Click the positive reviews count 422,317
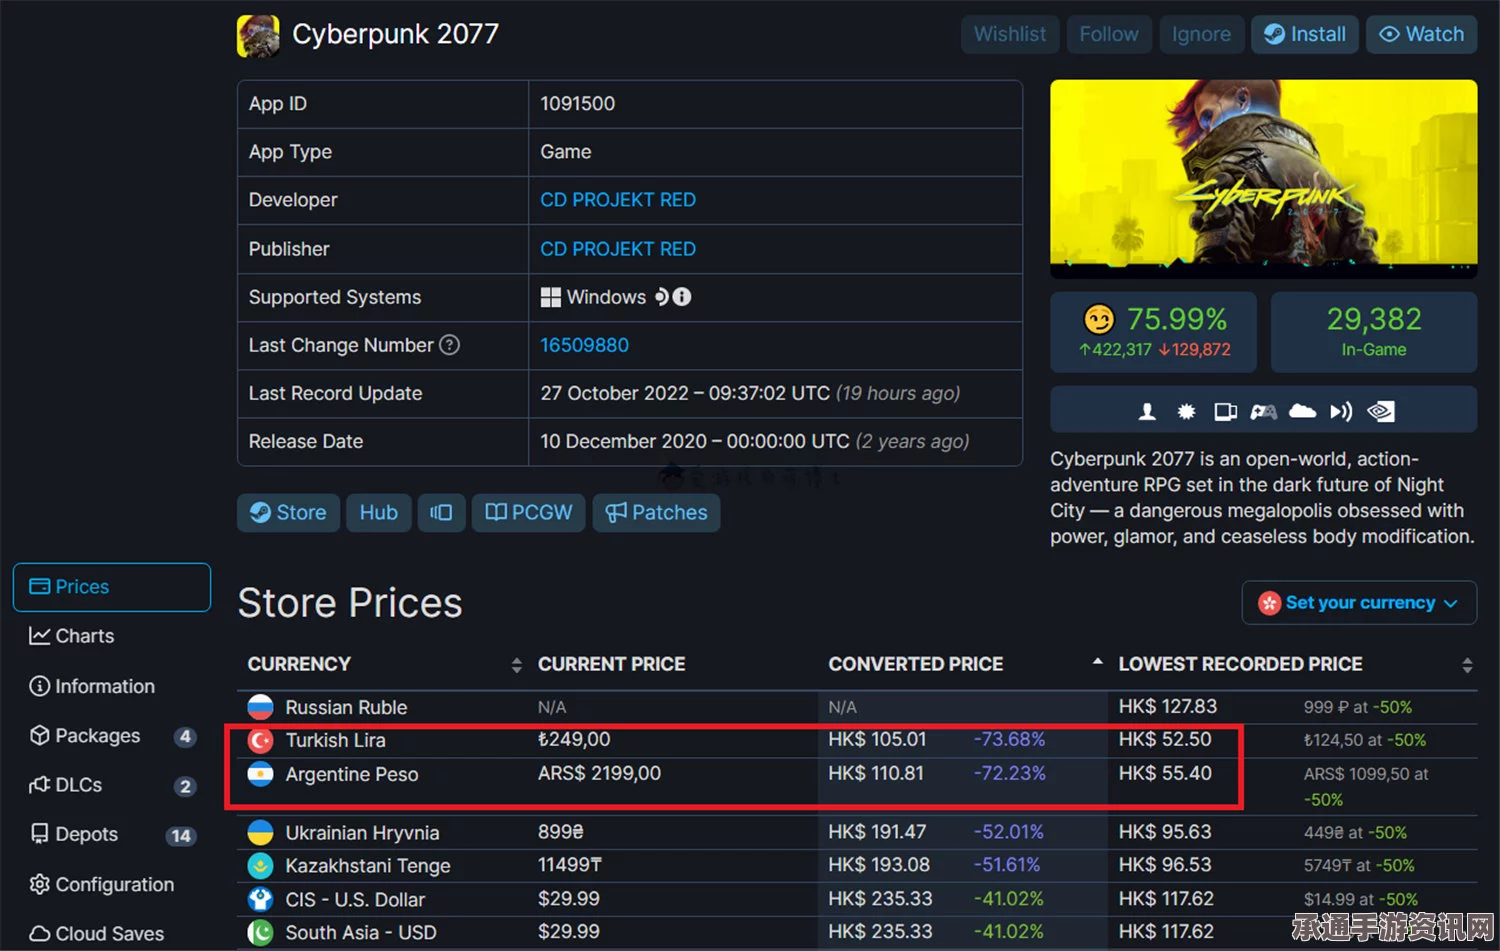 [1115, 350]
